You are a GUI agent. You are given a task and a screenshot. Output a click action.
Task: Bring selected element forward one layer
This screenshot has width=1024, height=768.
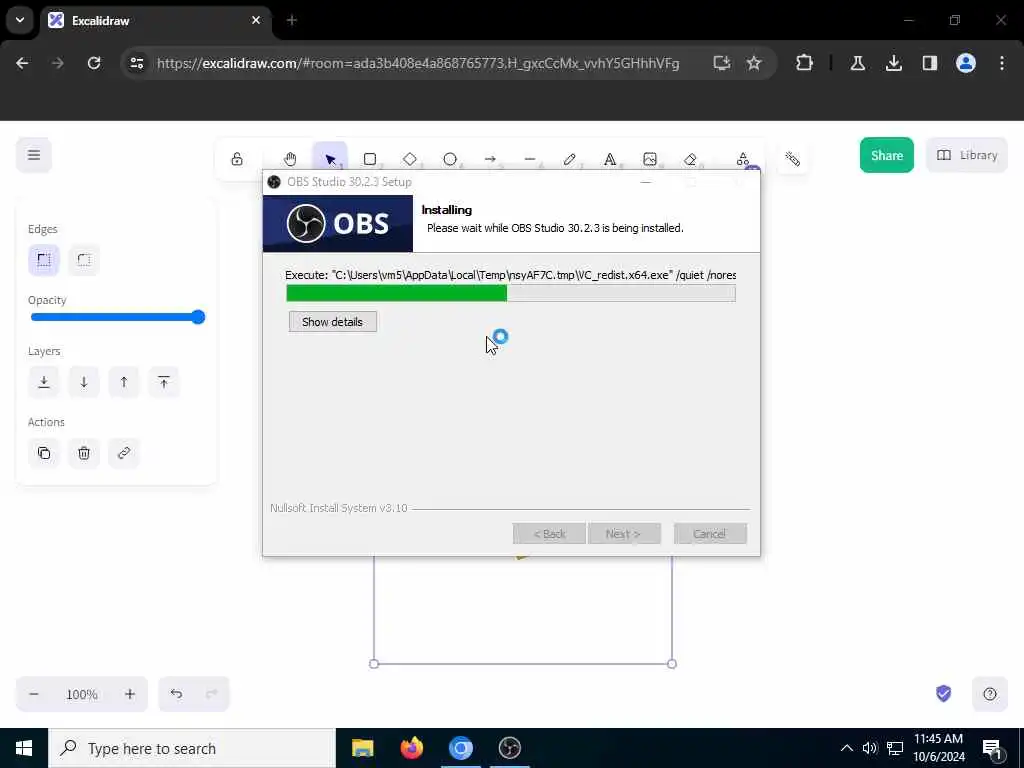point(124,382)
